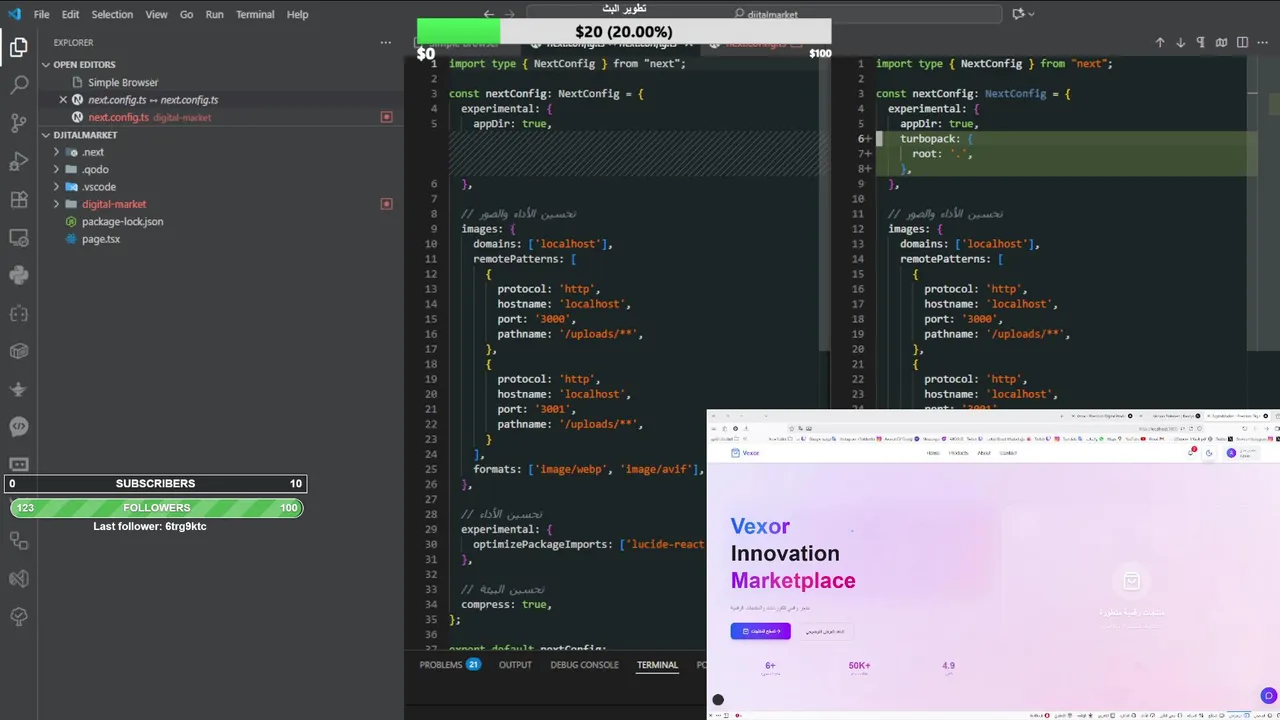Open the Remote Explorer view

tap(19, 237)
